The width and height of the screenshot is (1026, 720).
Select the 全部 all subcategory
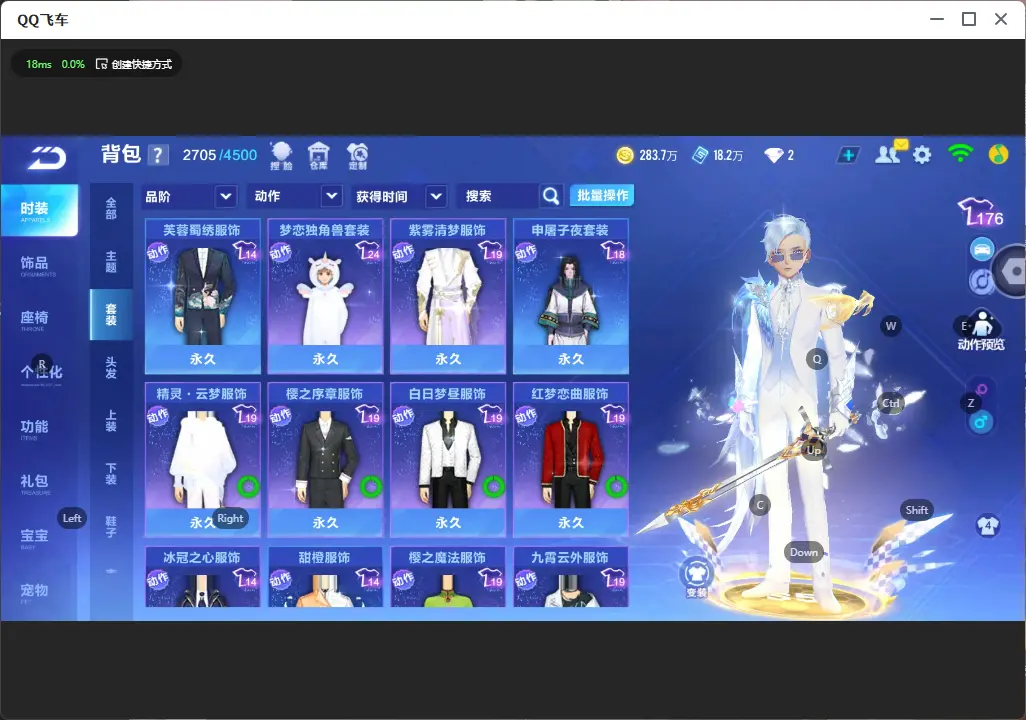point(111,208)
